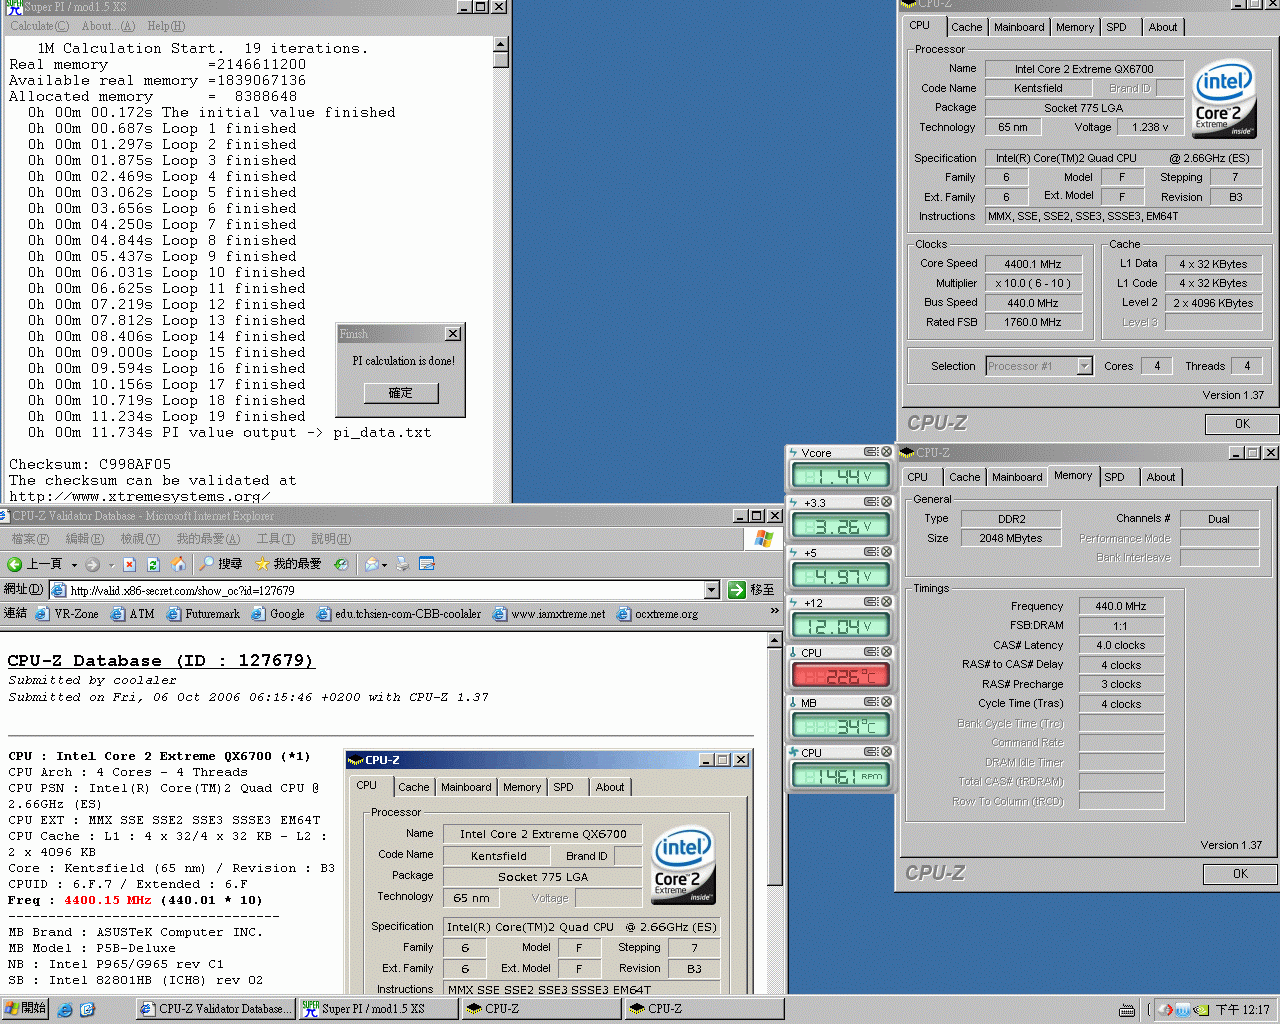1280x1024 pixels.
Task: Open the Calculate menu in Super PI
Action: (x=40, y=26)
